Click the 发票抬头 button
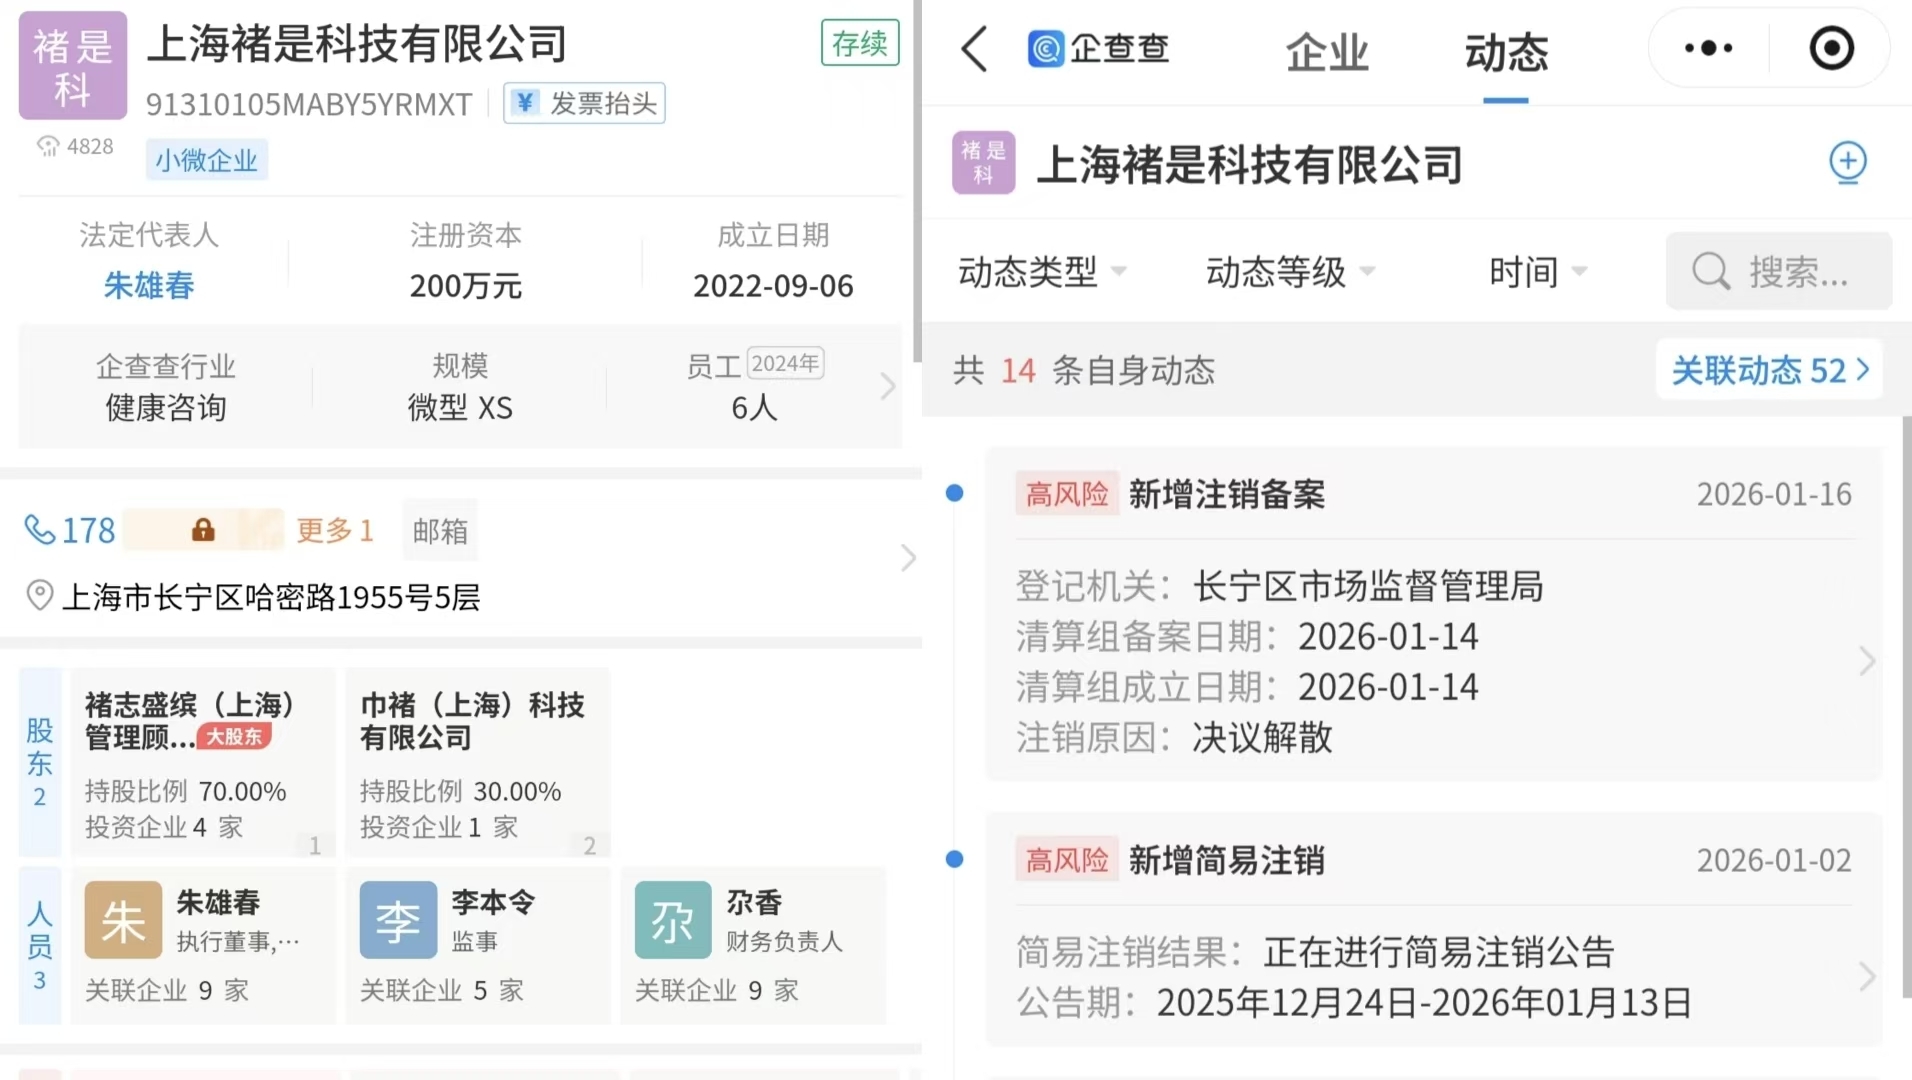Image resolution: width=1912 pixels, height=1080 pixels. coord(585,103)
